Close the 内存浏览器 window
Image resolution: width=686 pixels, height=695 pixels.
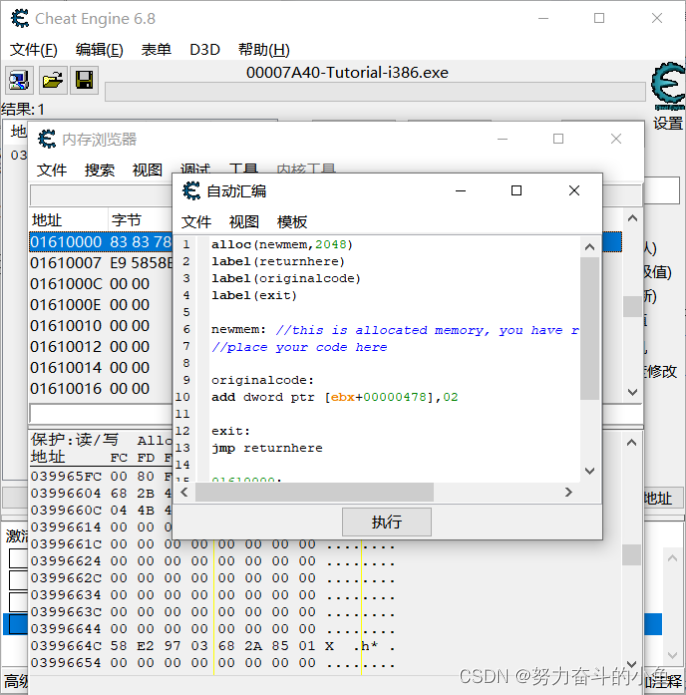pos(616,139)
